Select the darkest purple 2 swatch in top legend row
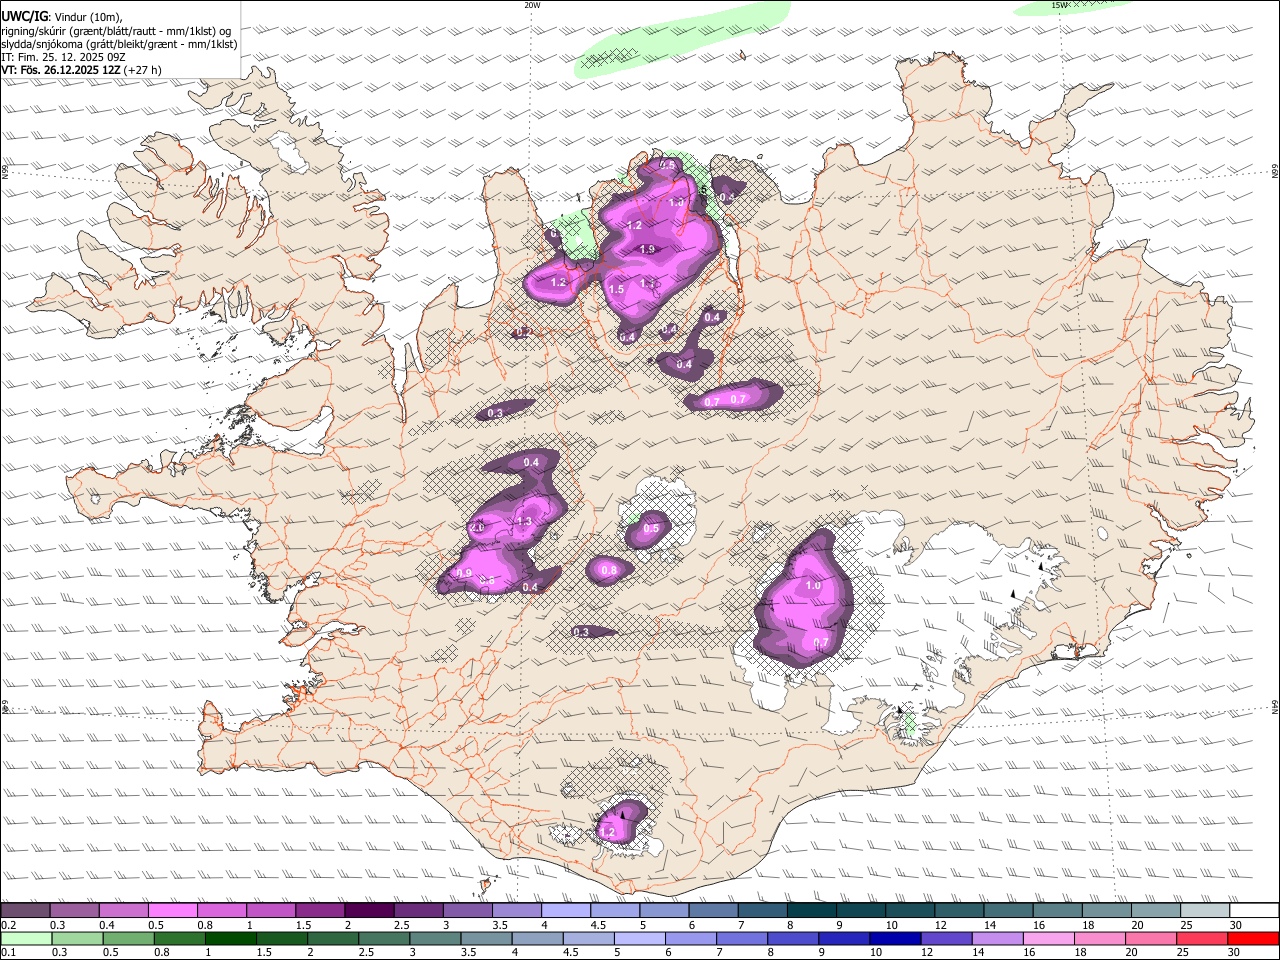Viewport: 1280px width, 960px height. (x=369, y=910)
